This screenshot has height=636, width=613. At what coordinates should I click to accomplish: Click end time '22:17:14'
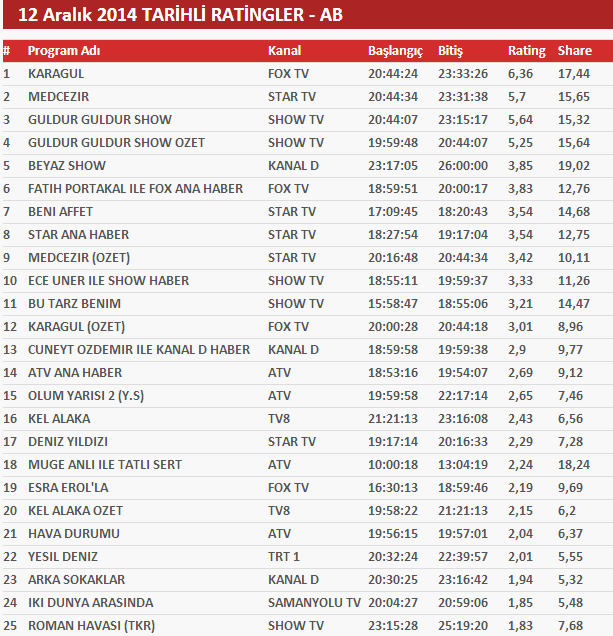coord(463,395)
